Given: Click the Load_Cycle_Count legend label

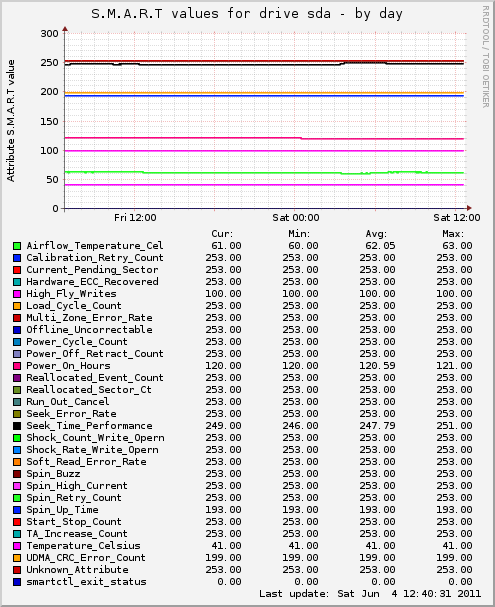Looking at the screenshot, I should click(74, 306).
